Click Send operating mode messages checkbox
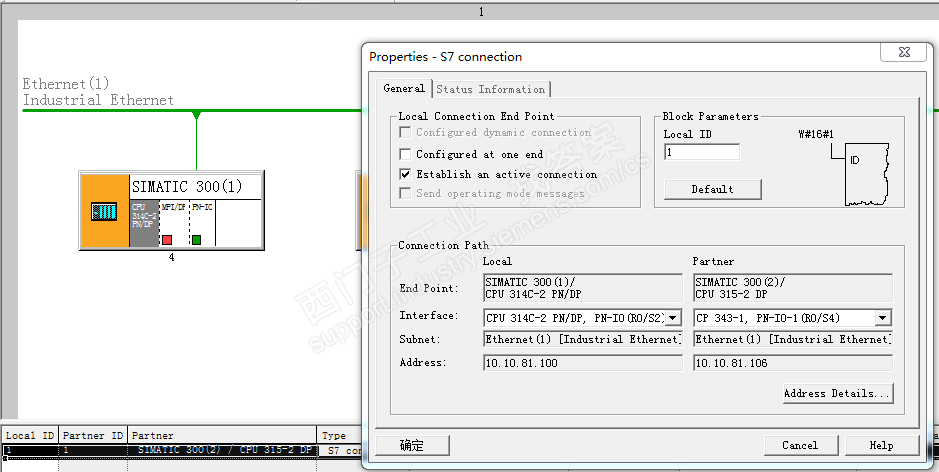Screen dimensions: 939x472 [x=405, y=193]
